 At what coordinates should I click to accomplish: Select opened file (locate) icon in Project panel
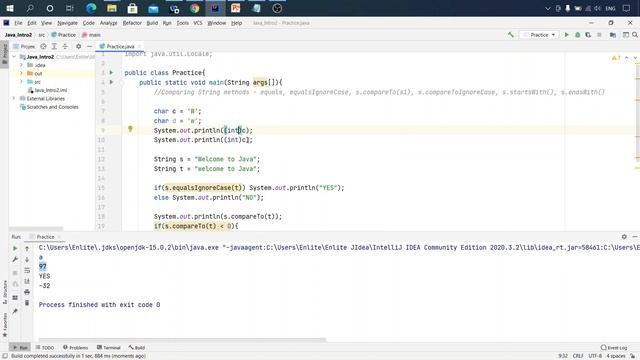(43, 47)
